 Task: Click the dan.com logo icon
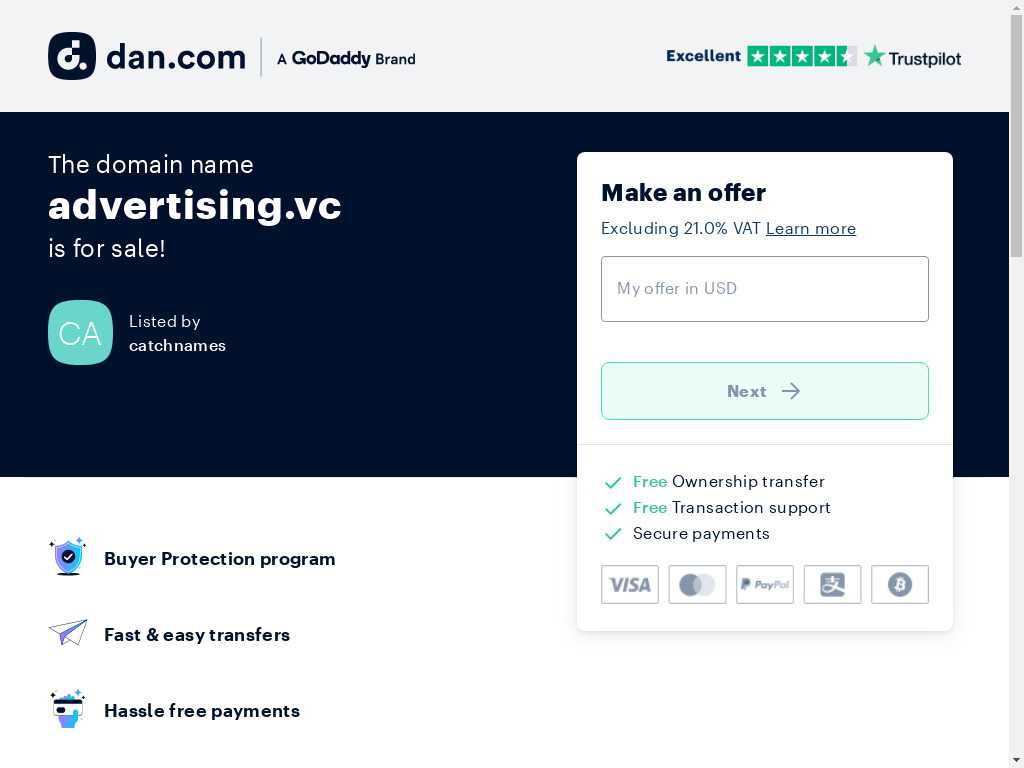coord(72,56)
